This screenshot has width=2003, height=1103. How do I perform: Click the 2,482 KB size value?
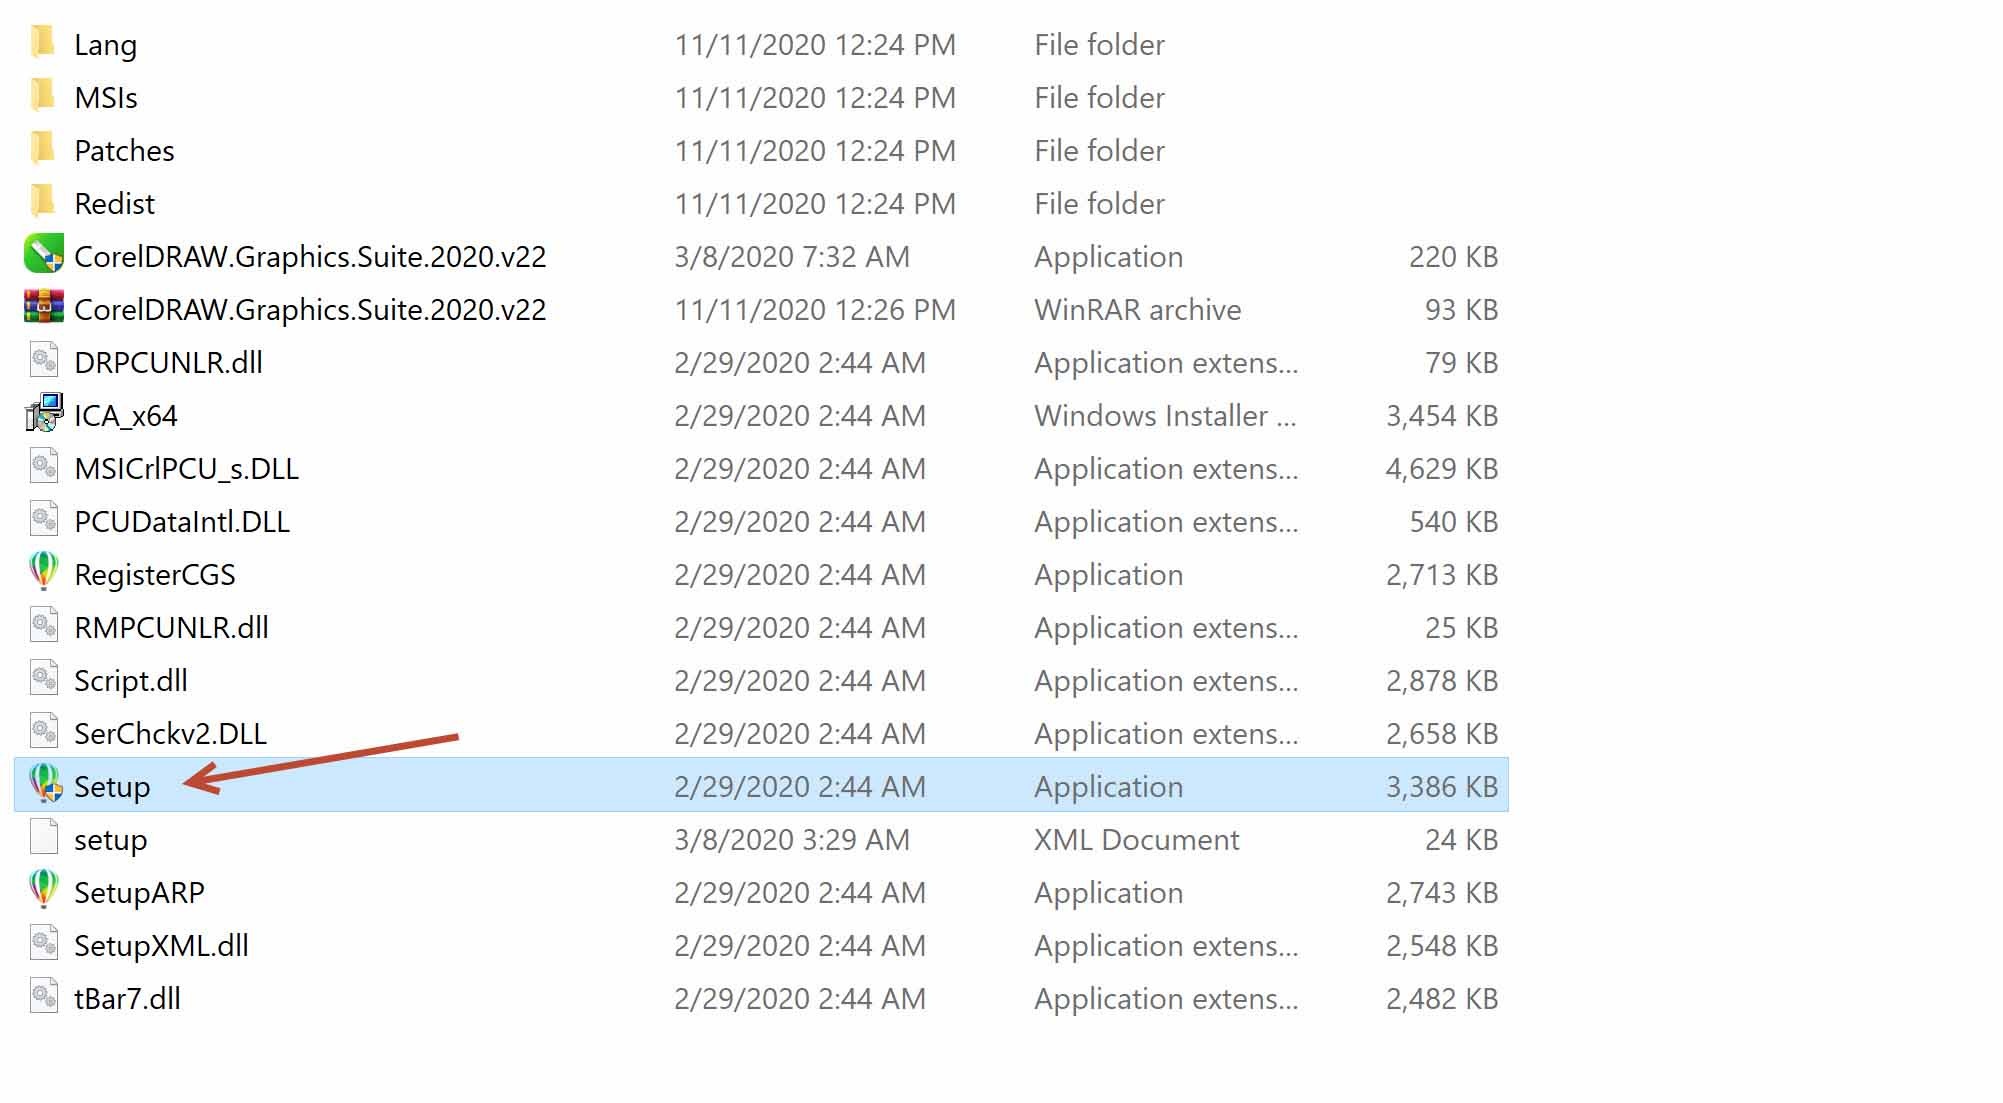click(1441, 998)
